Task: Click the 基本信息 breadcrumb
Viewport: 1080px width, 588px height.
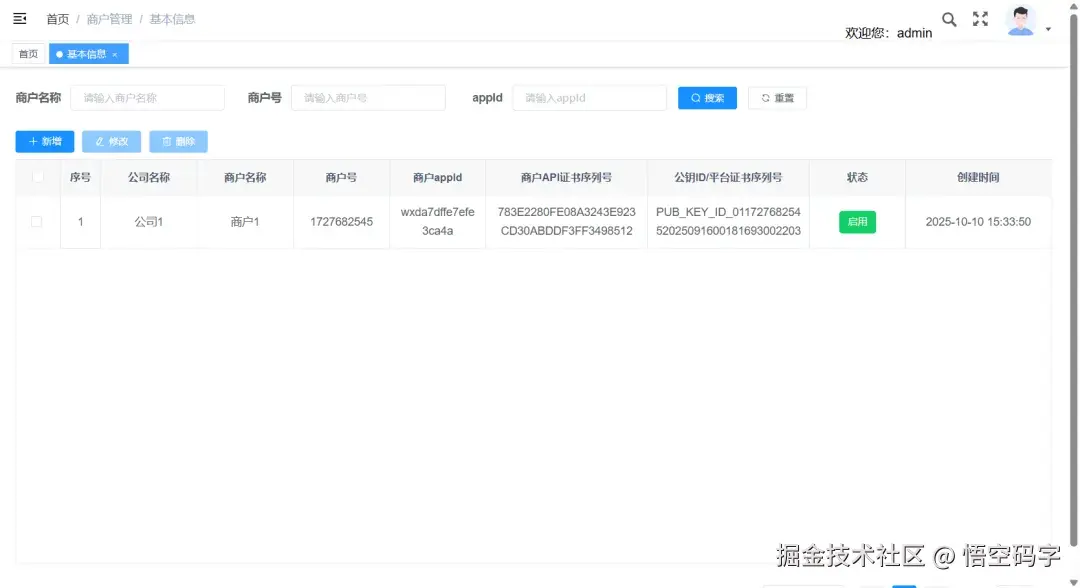Action: tap(172, 19)
